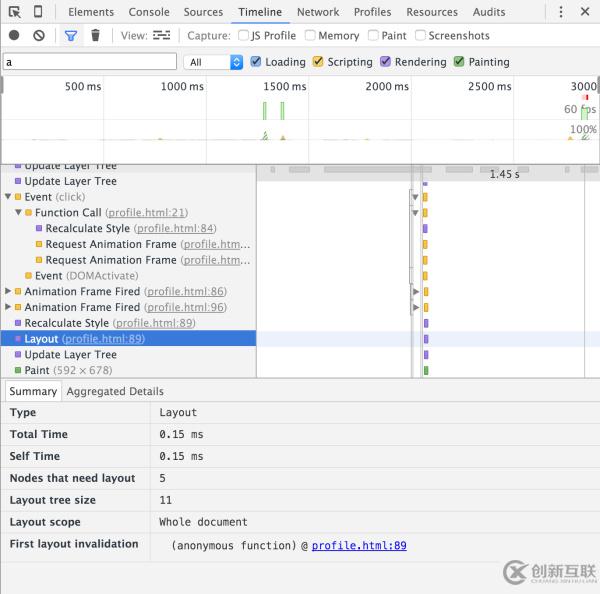
Task: Expand profile.html:96 frame arrow in timeline pane
Action: click(416, 307)
